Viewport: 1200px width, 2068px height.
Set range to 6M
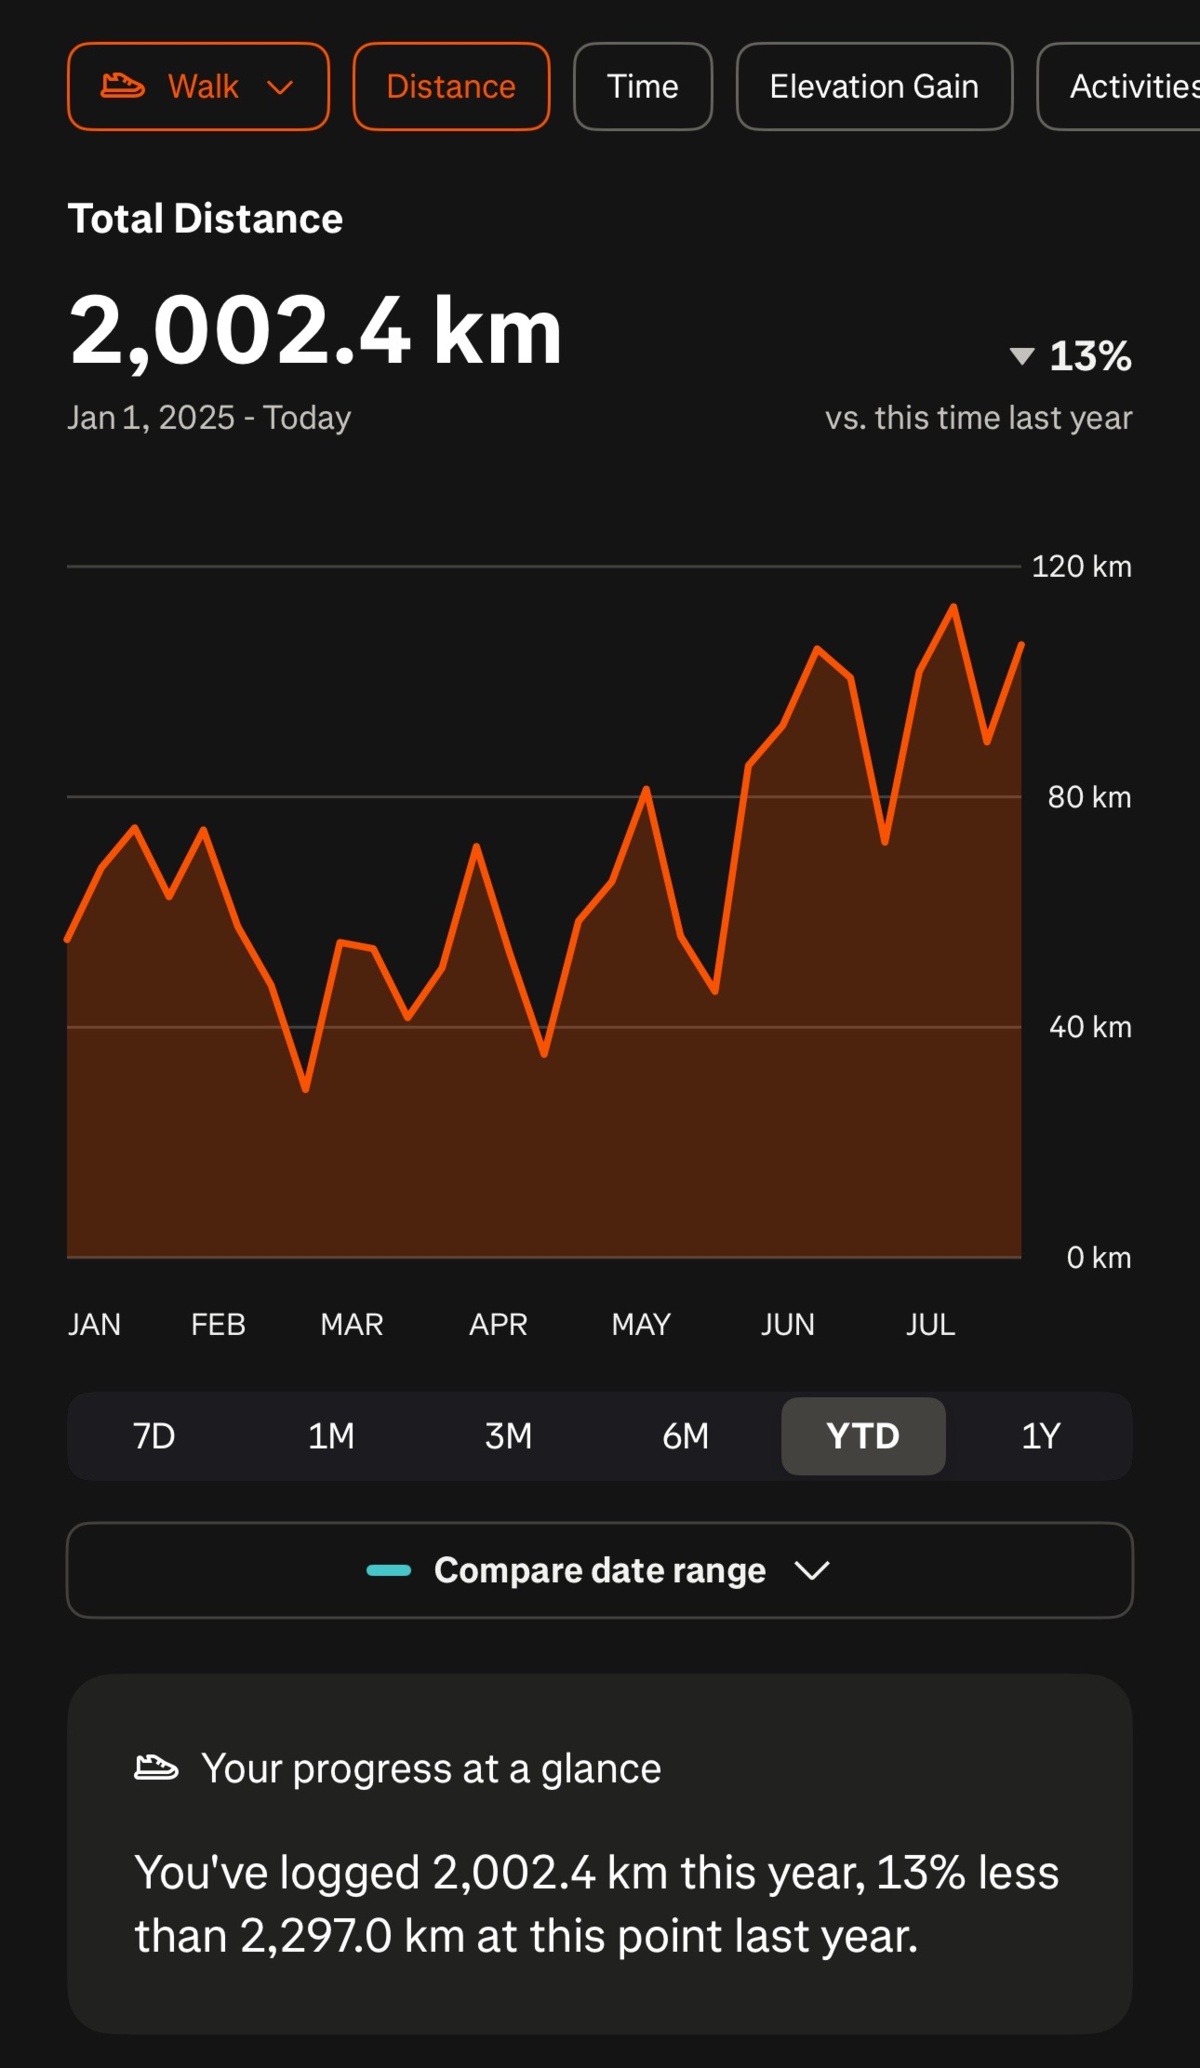pos(685,1436)
